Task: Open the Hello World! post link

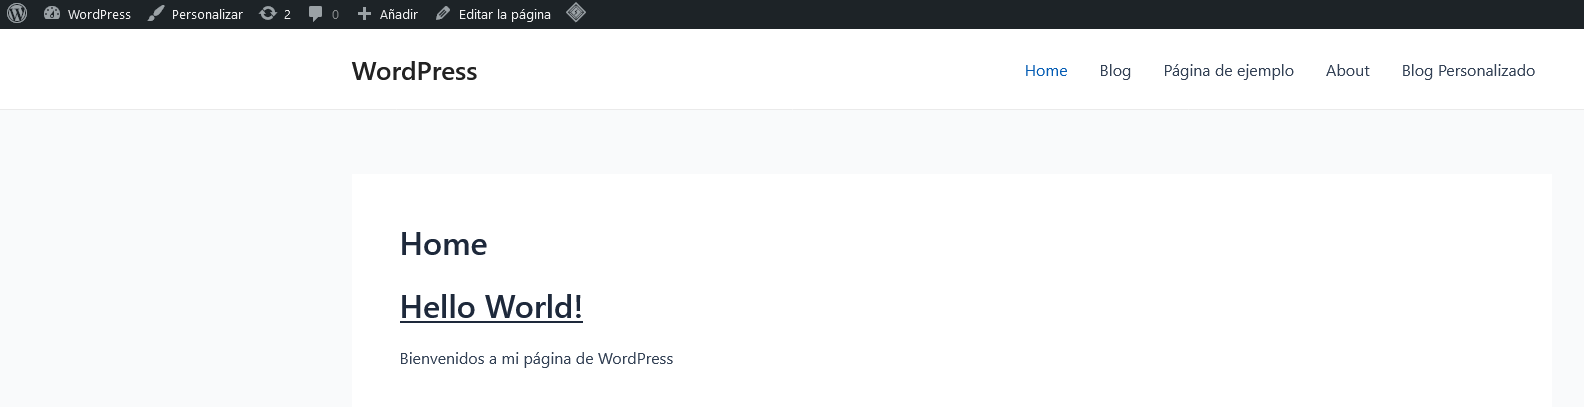Action: (491, 307)
